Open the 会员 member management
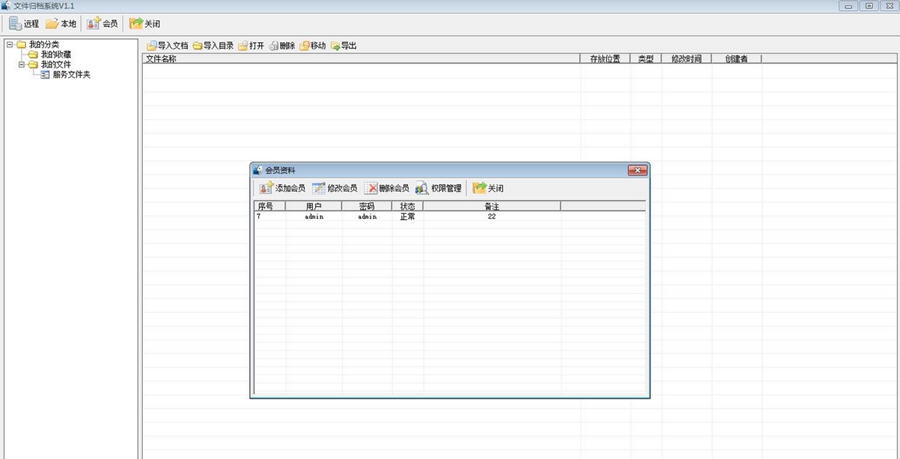Image resolution: width=900 pixels, height=459 pixels. [x=103, y=24]
